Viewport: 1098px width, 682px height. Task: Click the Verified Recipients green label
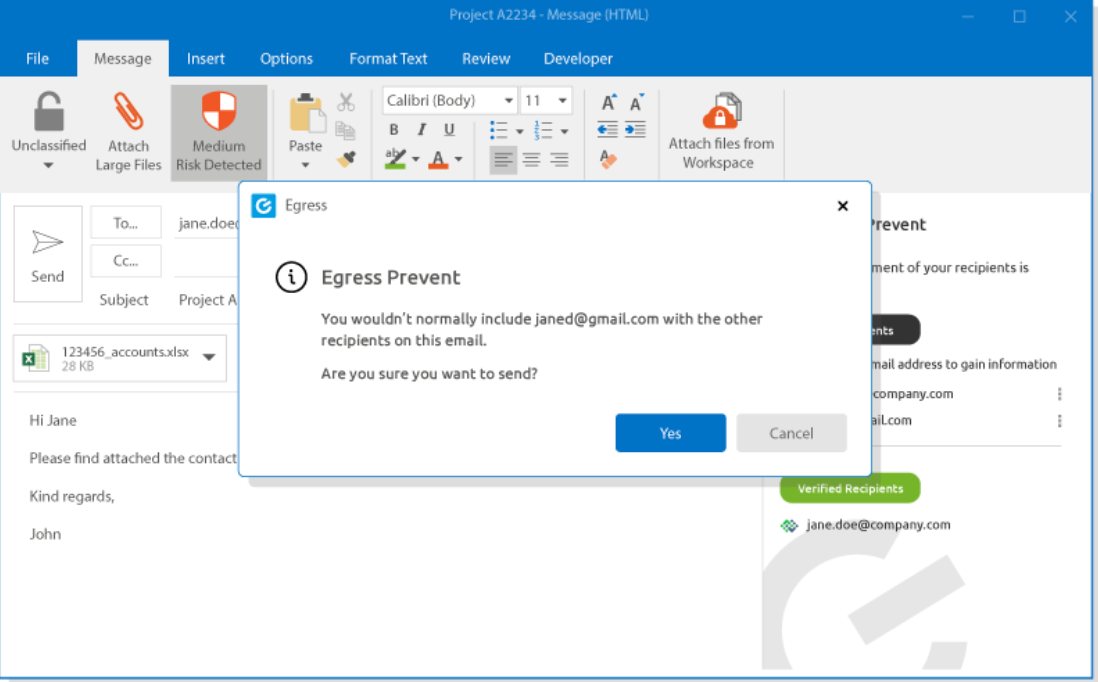coord(849,489)
